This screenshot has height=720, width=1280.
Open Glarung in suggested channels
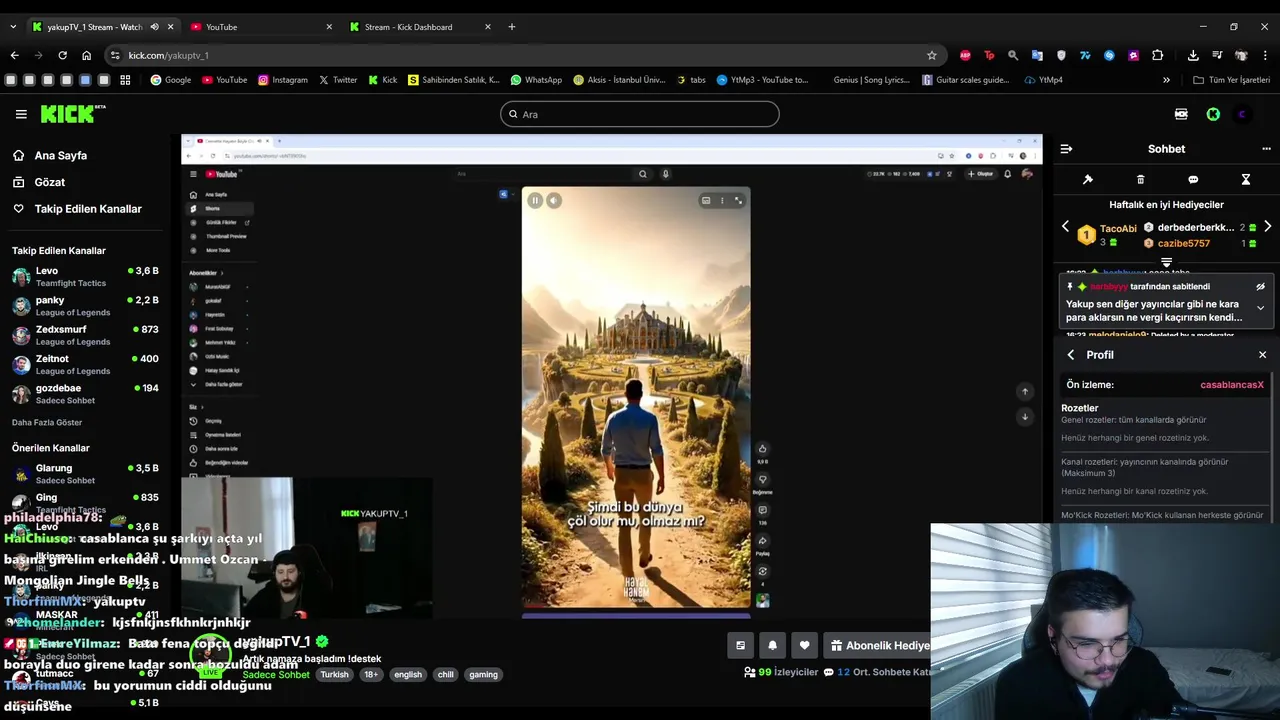pyautogui.click(x=86, y=474)
